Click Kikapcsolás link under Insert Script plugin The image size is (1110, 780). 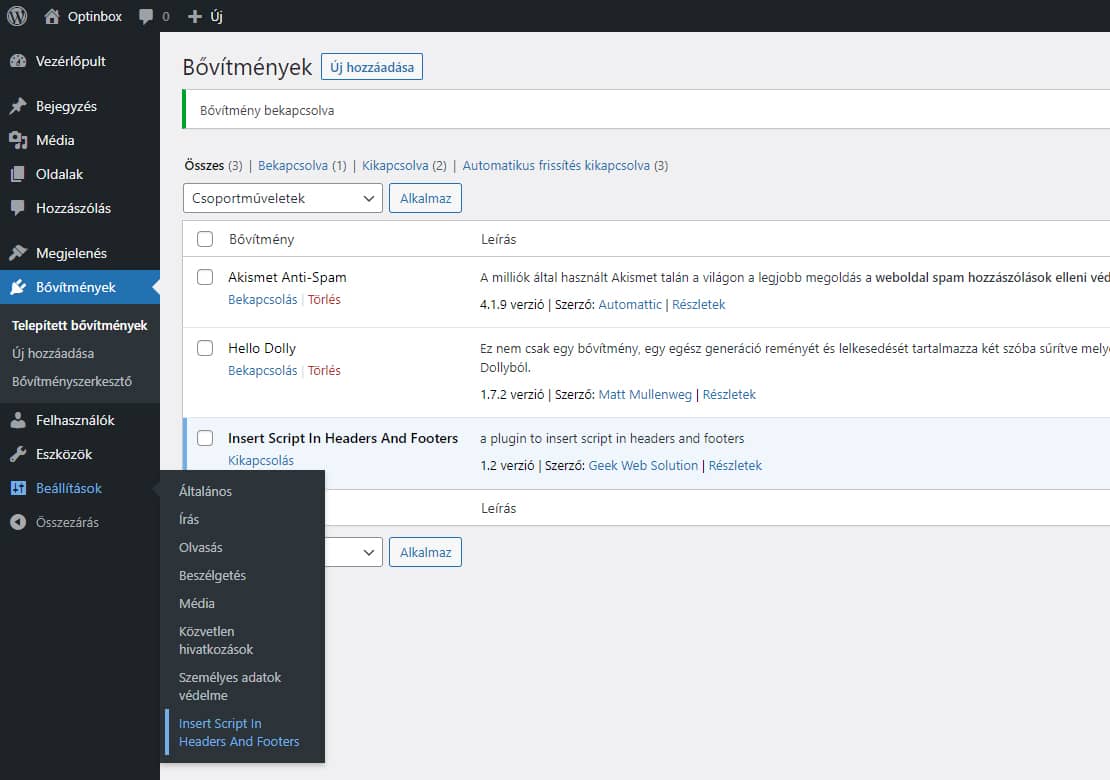(261, 461)
